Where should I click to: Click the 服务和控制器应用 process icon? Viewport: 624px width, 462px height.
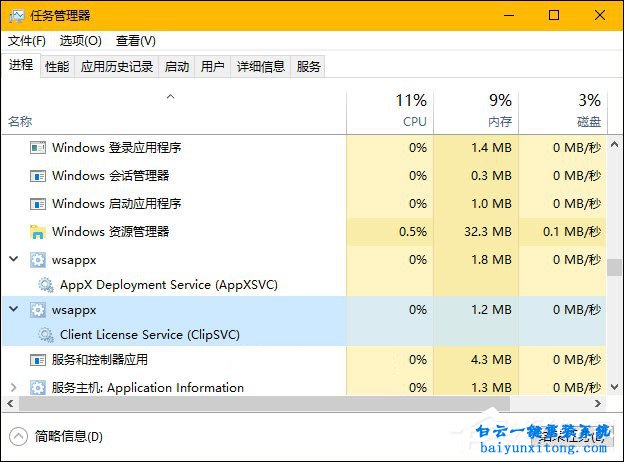tap(38, 360)
